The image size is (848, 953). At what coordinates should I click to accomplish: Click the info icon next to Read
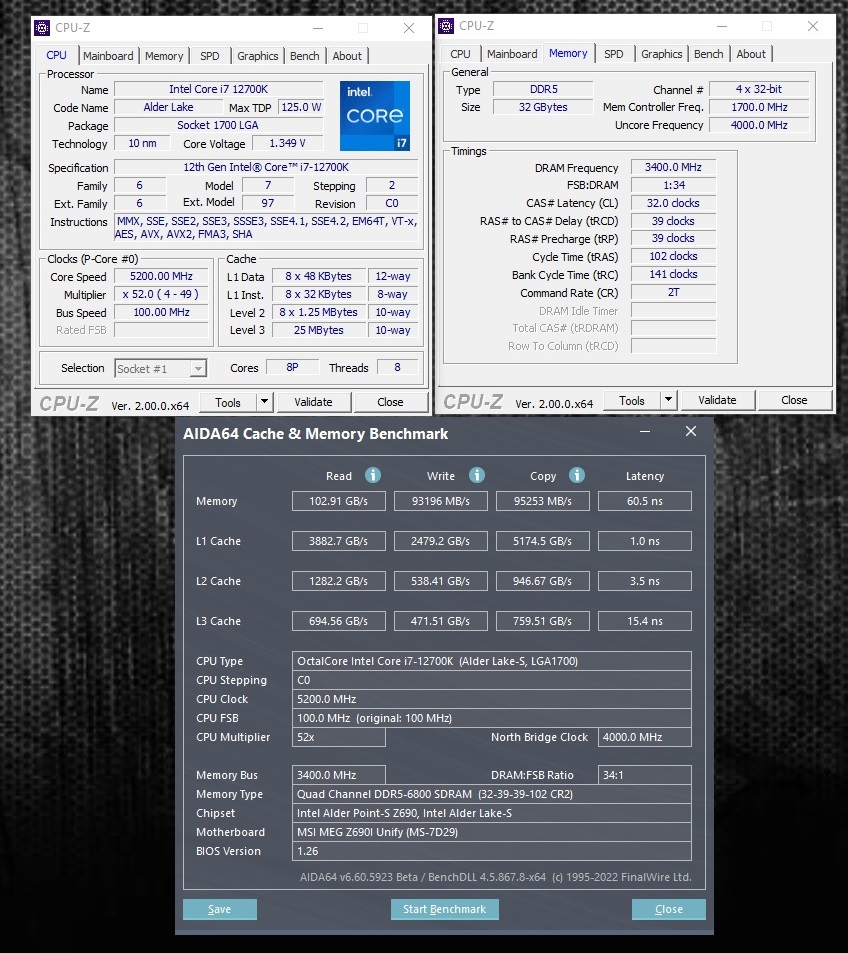(x=373, y=475)
